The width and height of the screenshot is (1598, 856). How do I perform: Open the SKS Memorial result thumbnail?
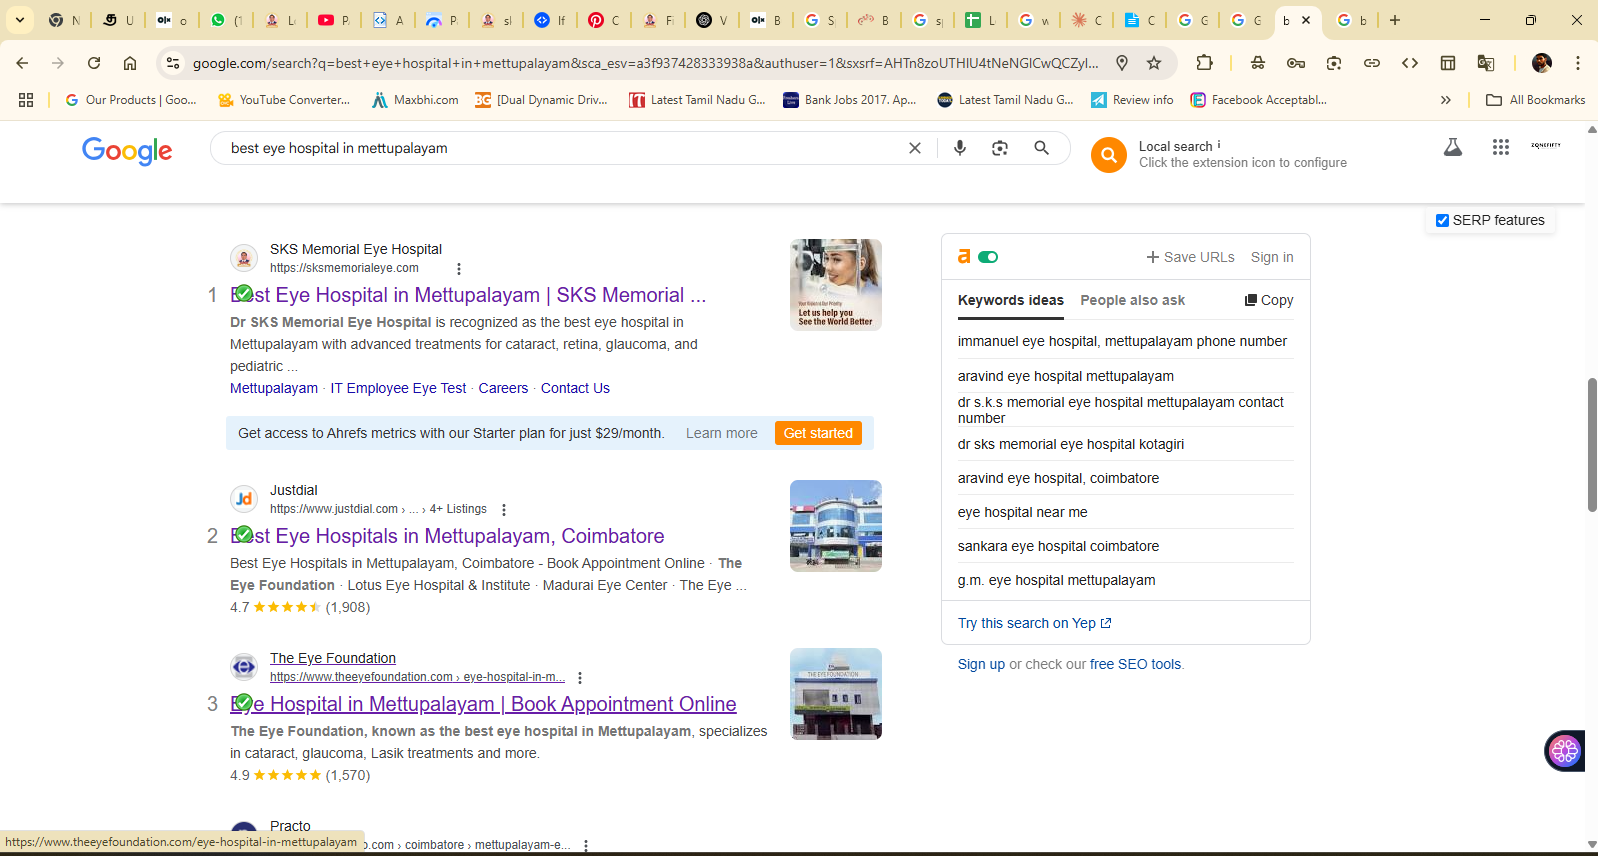coord(836,285)
